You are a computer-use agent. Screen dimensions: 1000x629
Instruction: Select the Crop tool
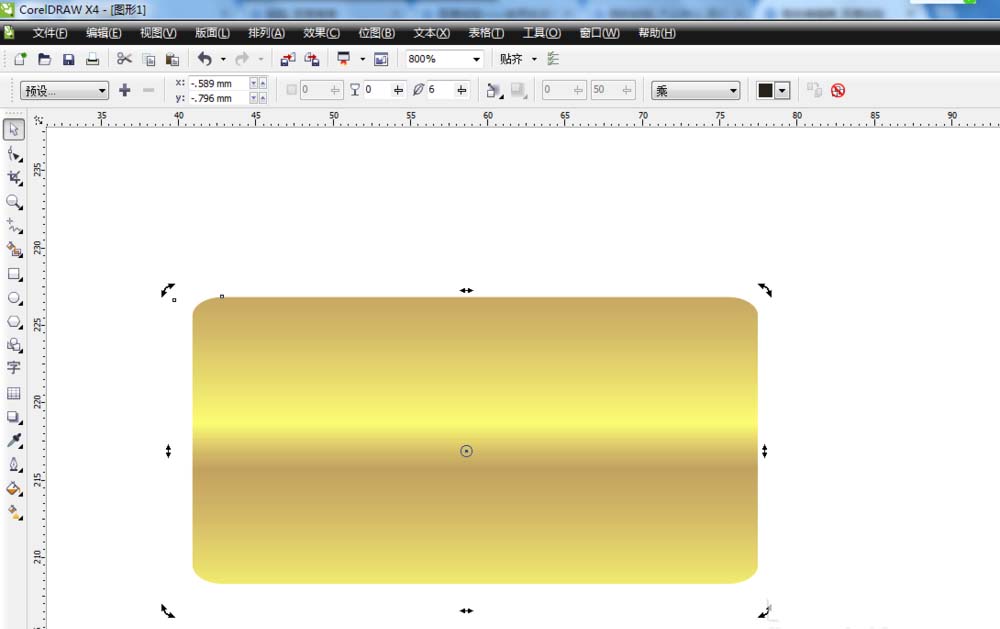pyautogui.click(x=14, y=178)
